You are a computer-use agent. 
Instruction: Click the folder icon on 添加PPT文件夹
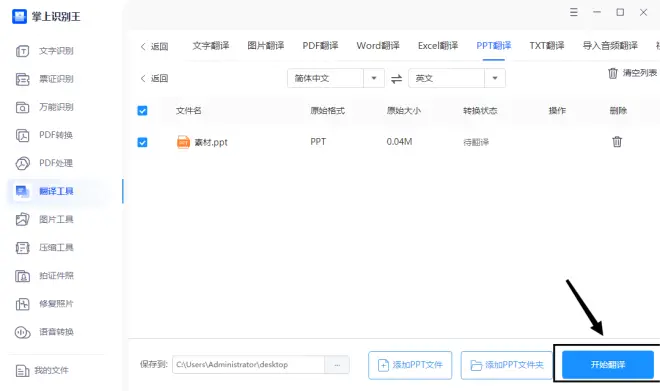(x=476, y=365)
